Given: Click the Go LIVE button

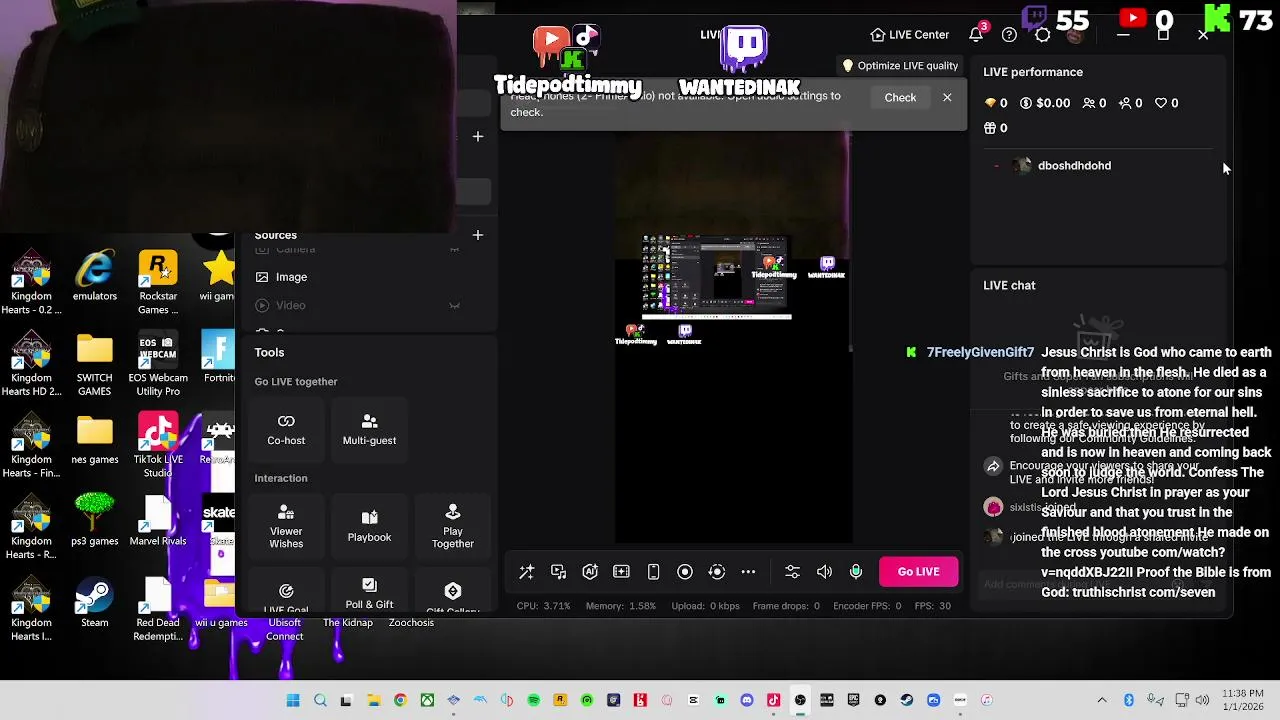Looking at the screenshot, I should [x=918, y=572].
